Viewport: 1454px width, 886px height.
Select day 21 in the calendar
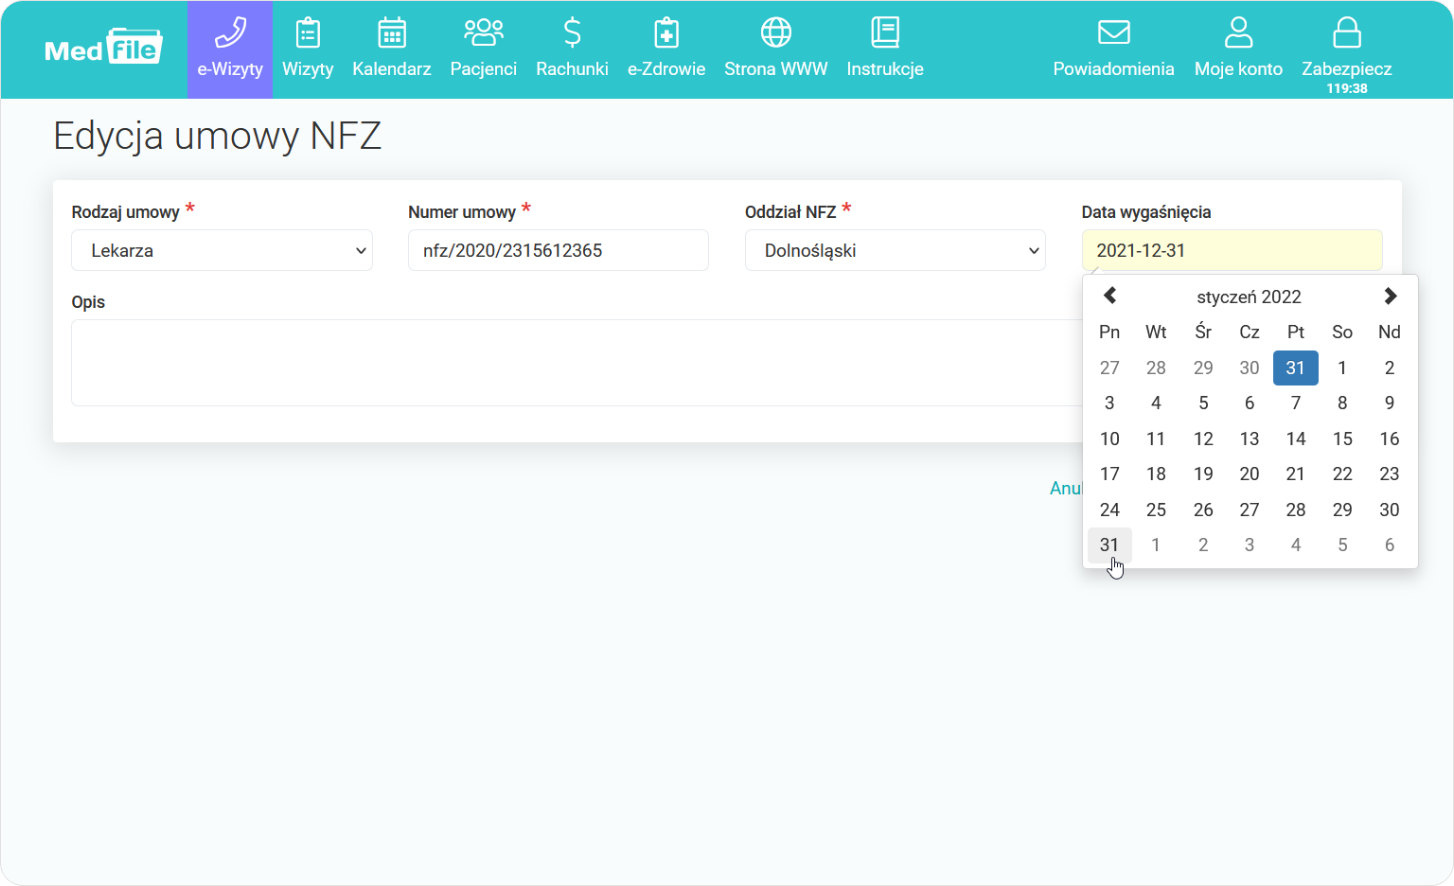(1296, 474)
